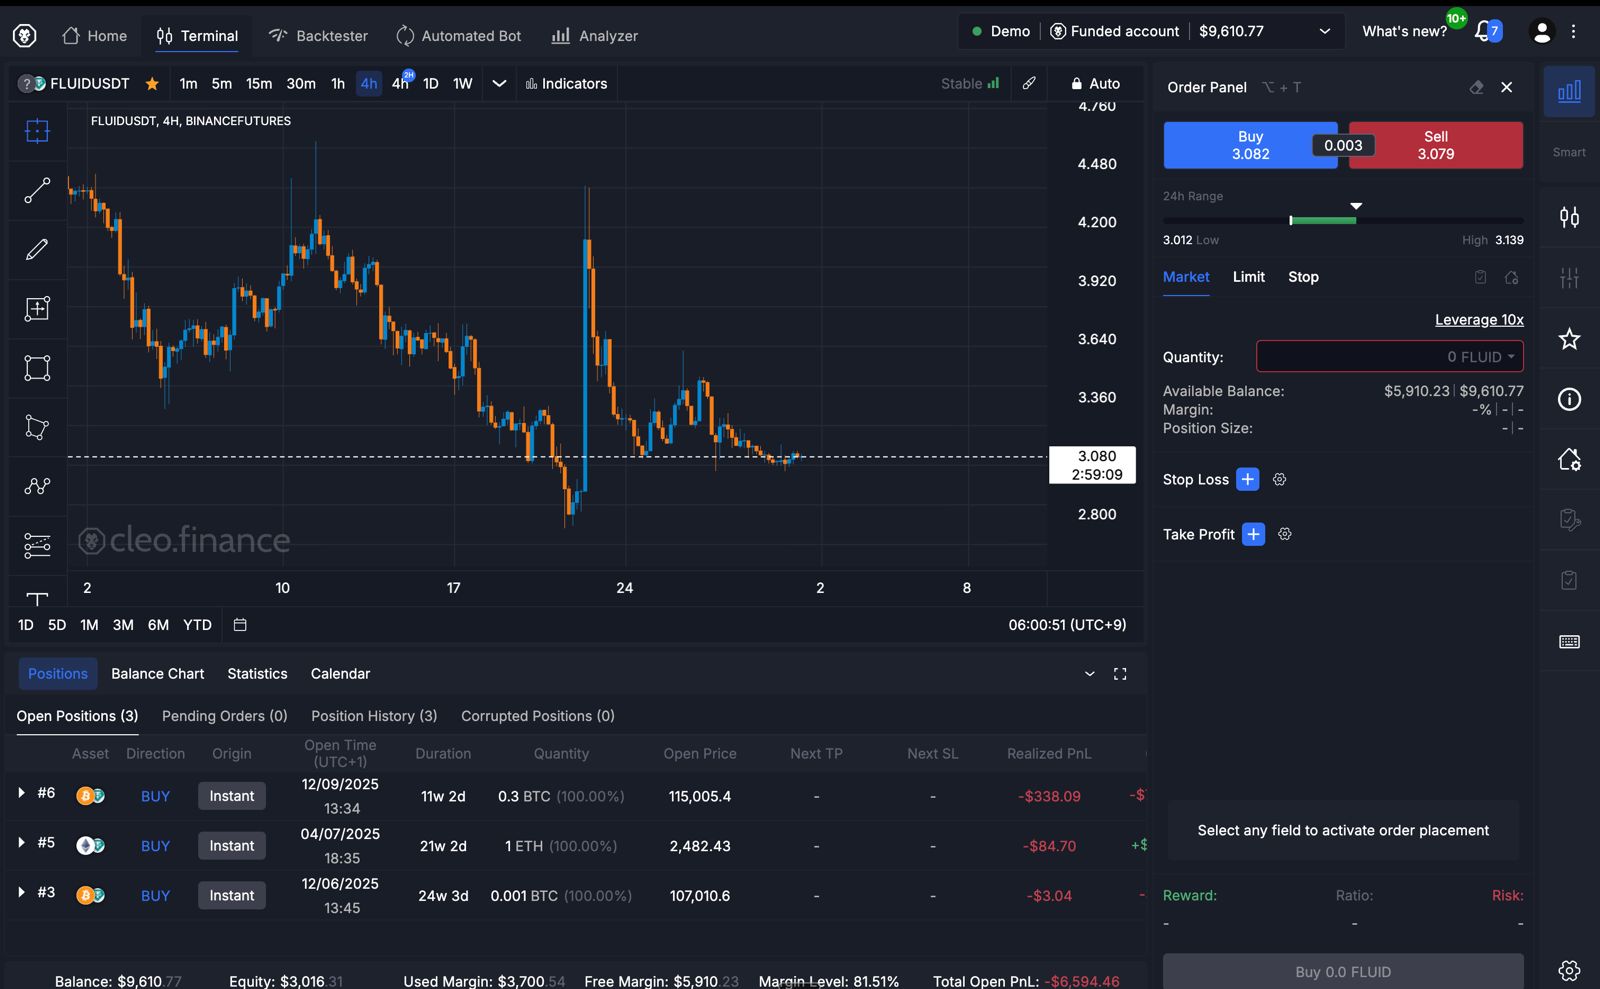This screenshot has height=989, width=1600.
Task: Star FLUIDUSDT as a favorite symbol
Action: [x=152, y=84]
